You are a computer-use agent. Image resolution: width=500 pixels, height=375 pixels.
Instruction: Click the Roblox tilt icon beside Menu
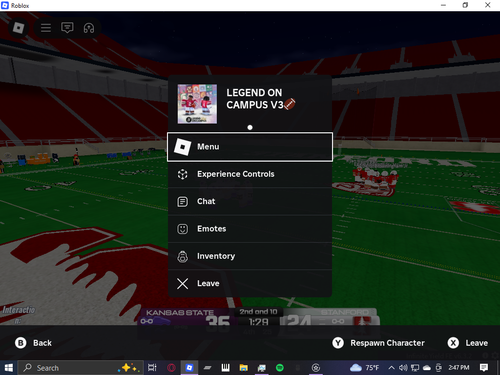[x=182, y=147]
